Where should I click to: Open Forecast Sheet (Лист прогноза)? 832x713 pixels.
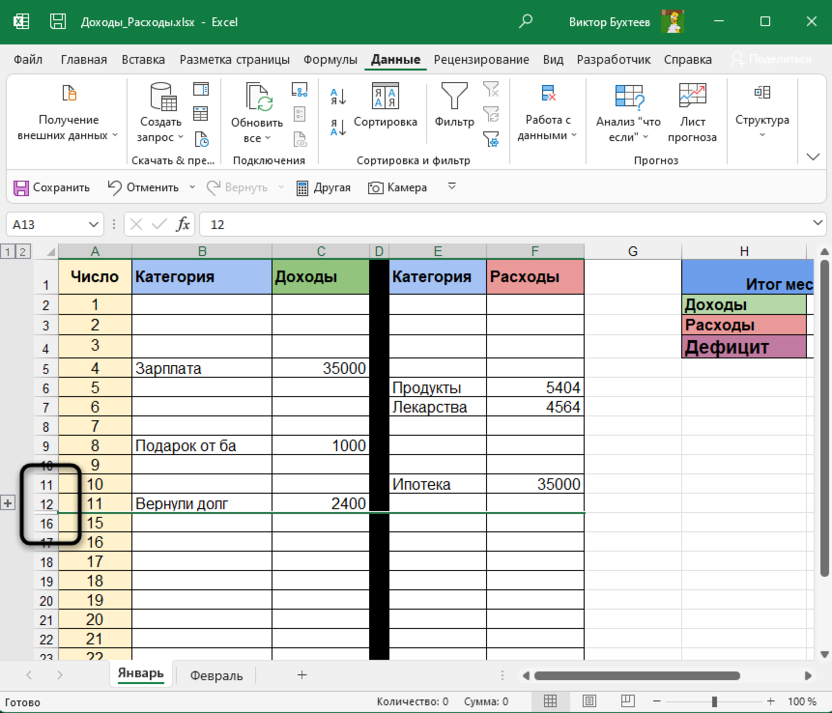point(692,112)
